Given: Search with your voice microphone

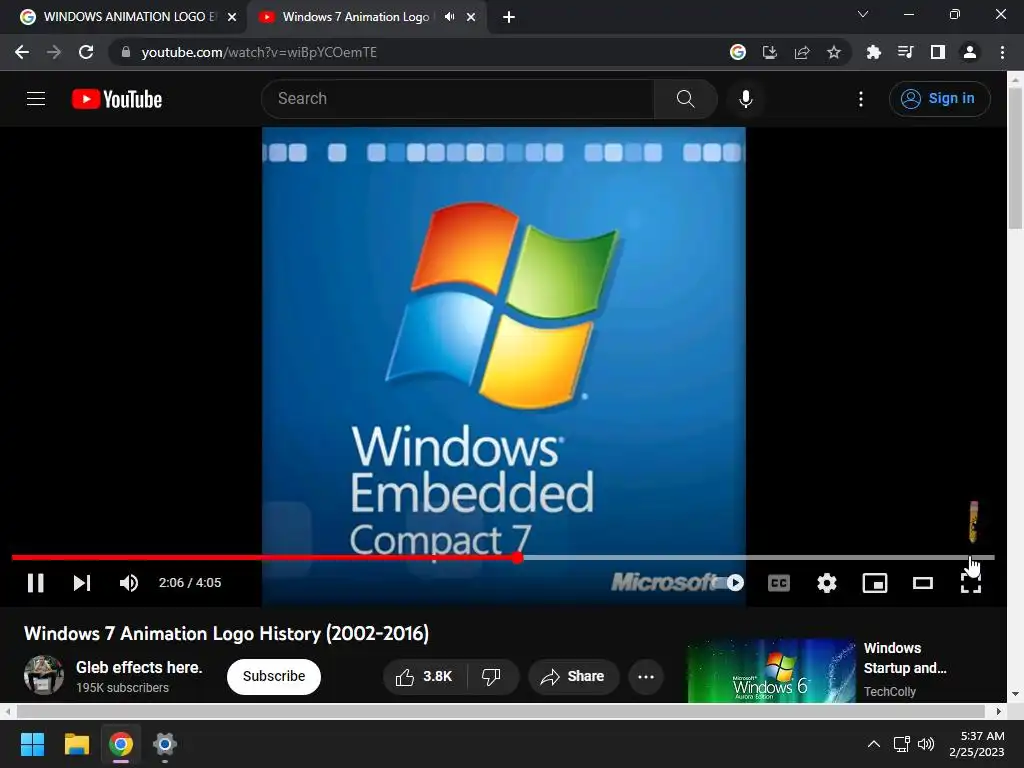Looking at the screenshot, I should click(x=746, y=99).
